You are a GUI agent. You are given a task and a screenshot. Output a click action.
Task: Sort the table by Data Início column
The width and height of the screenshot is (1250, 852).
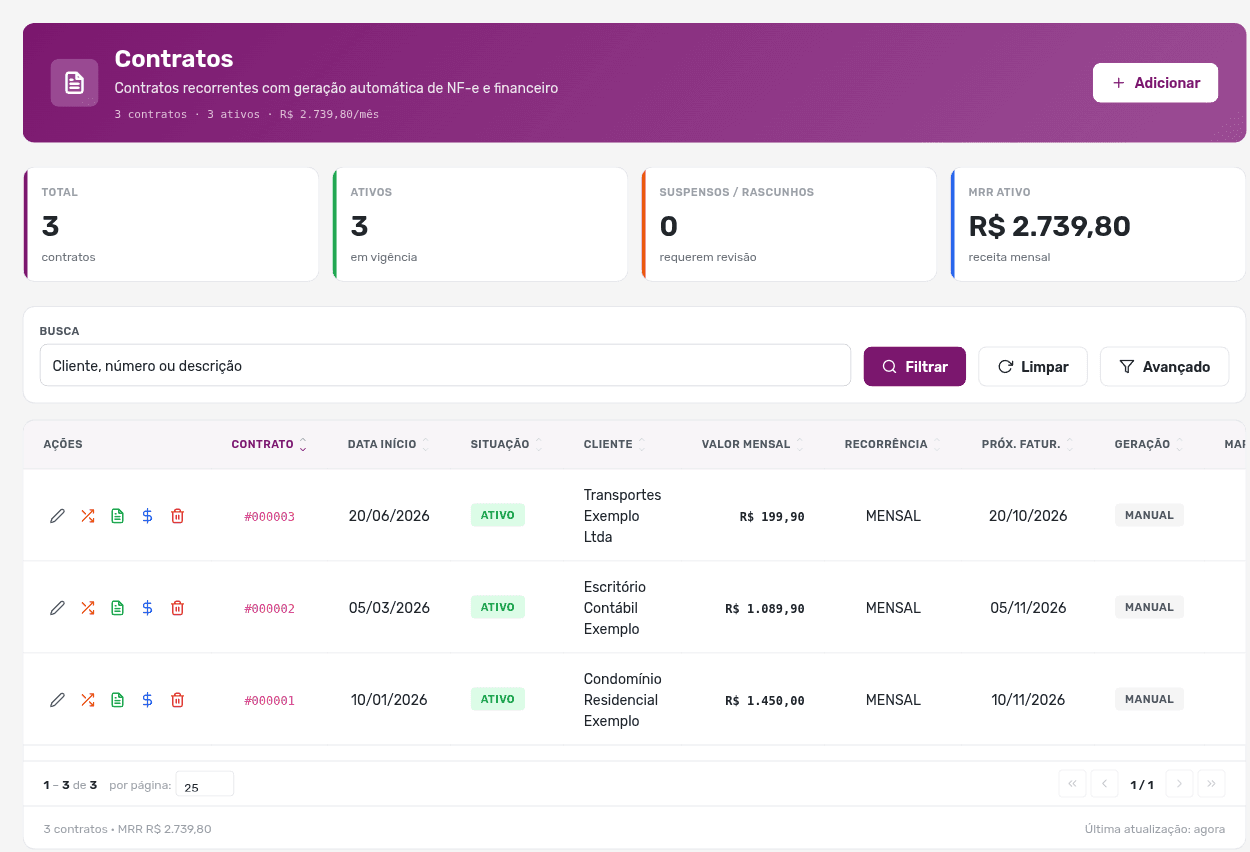pos(389,444)
